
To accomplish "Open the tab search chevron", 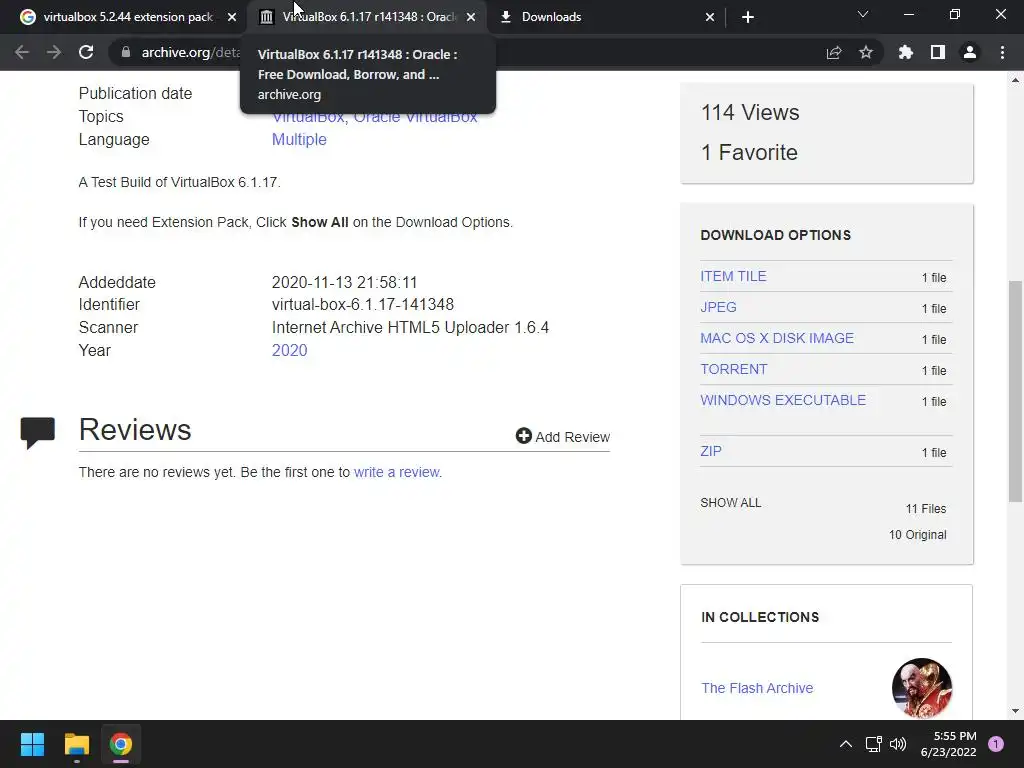I will pyautogui.click(x=863, y=14).
